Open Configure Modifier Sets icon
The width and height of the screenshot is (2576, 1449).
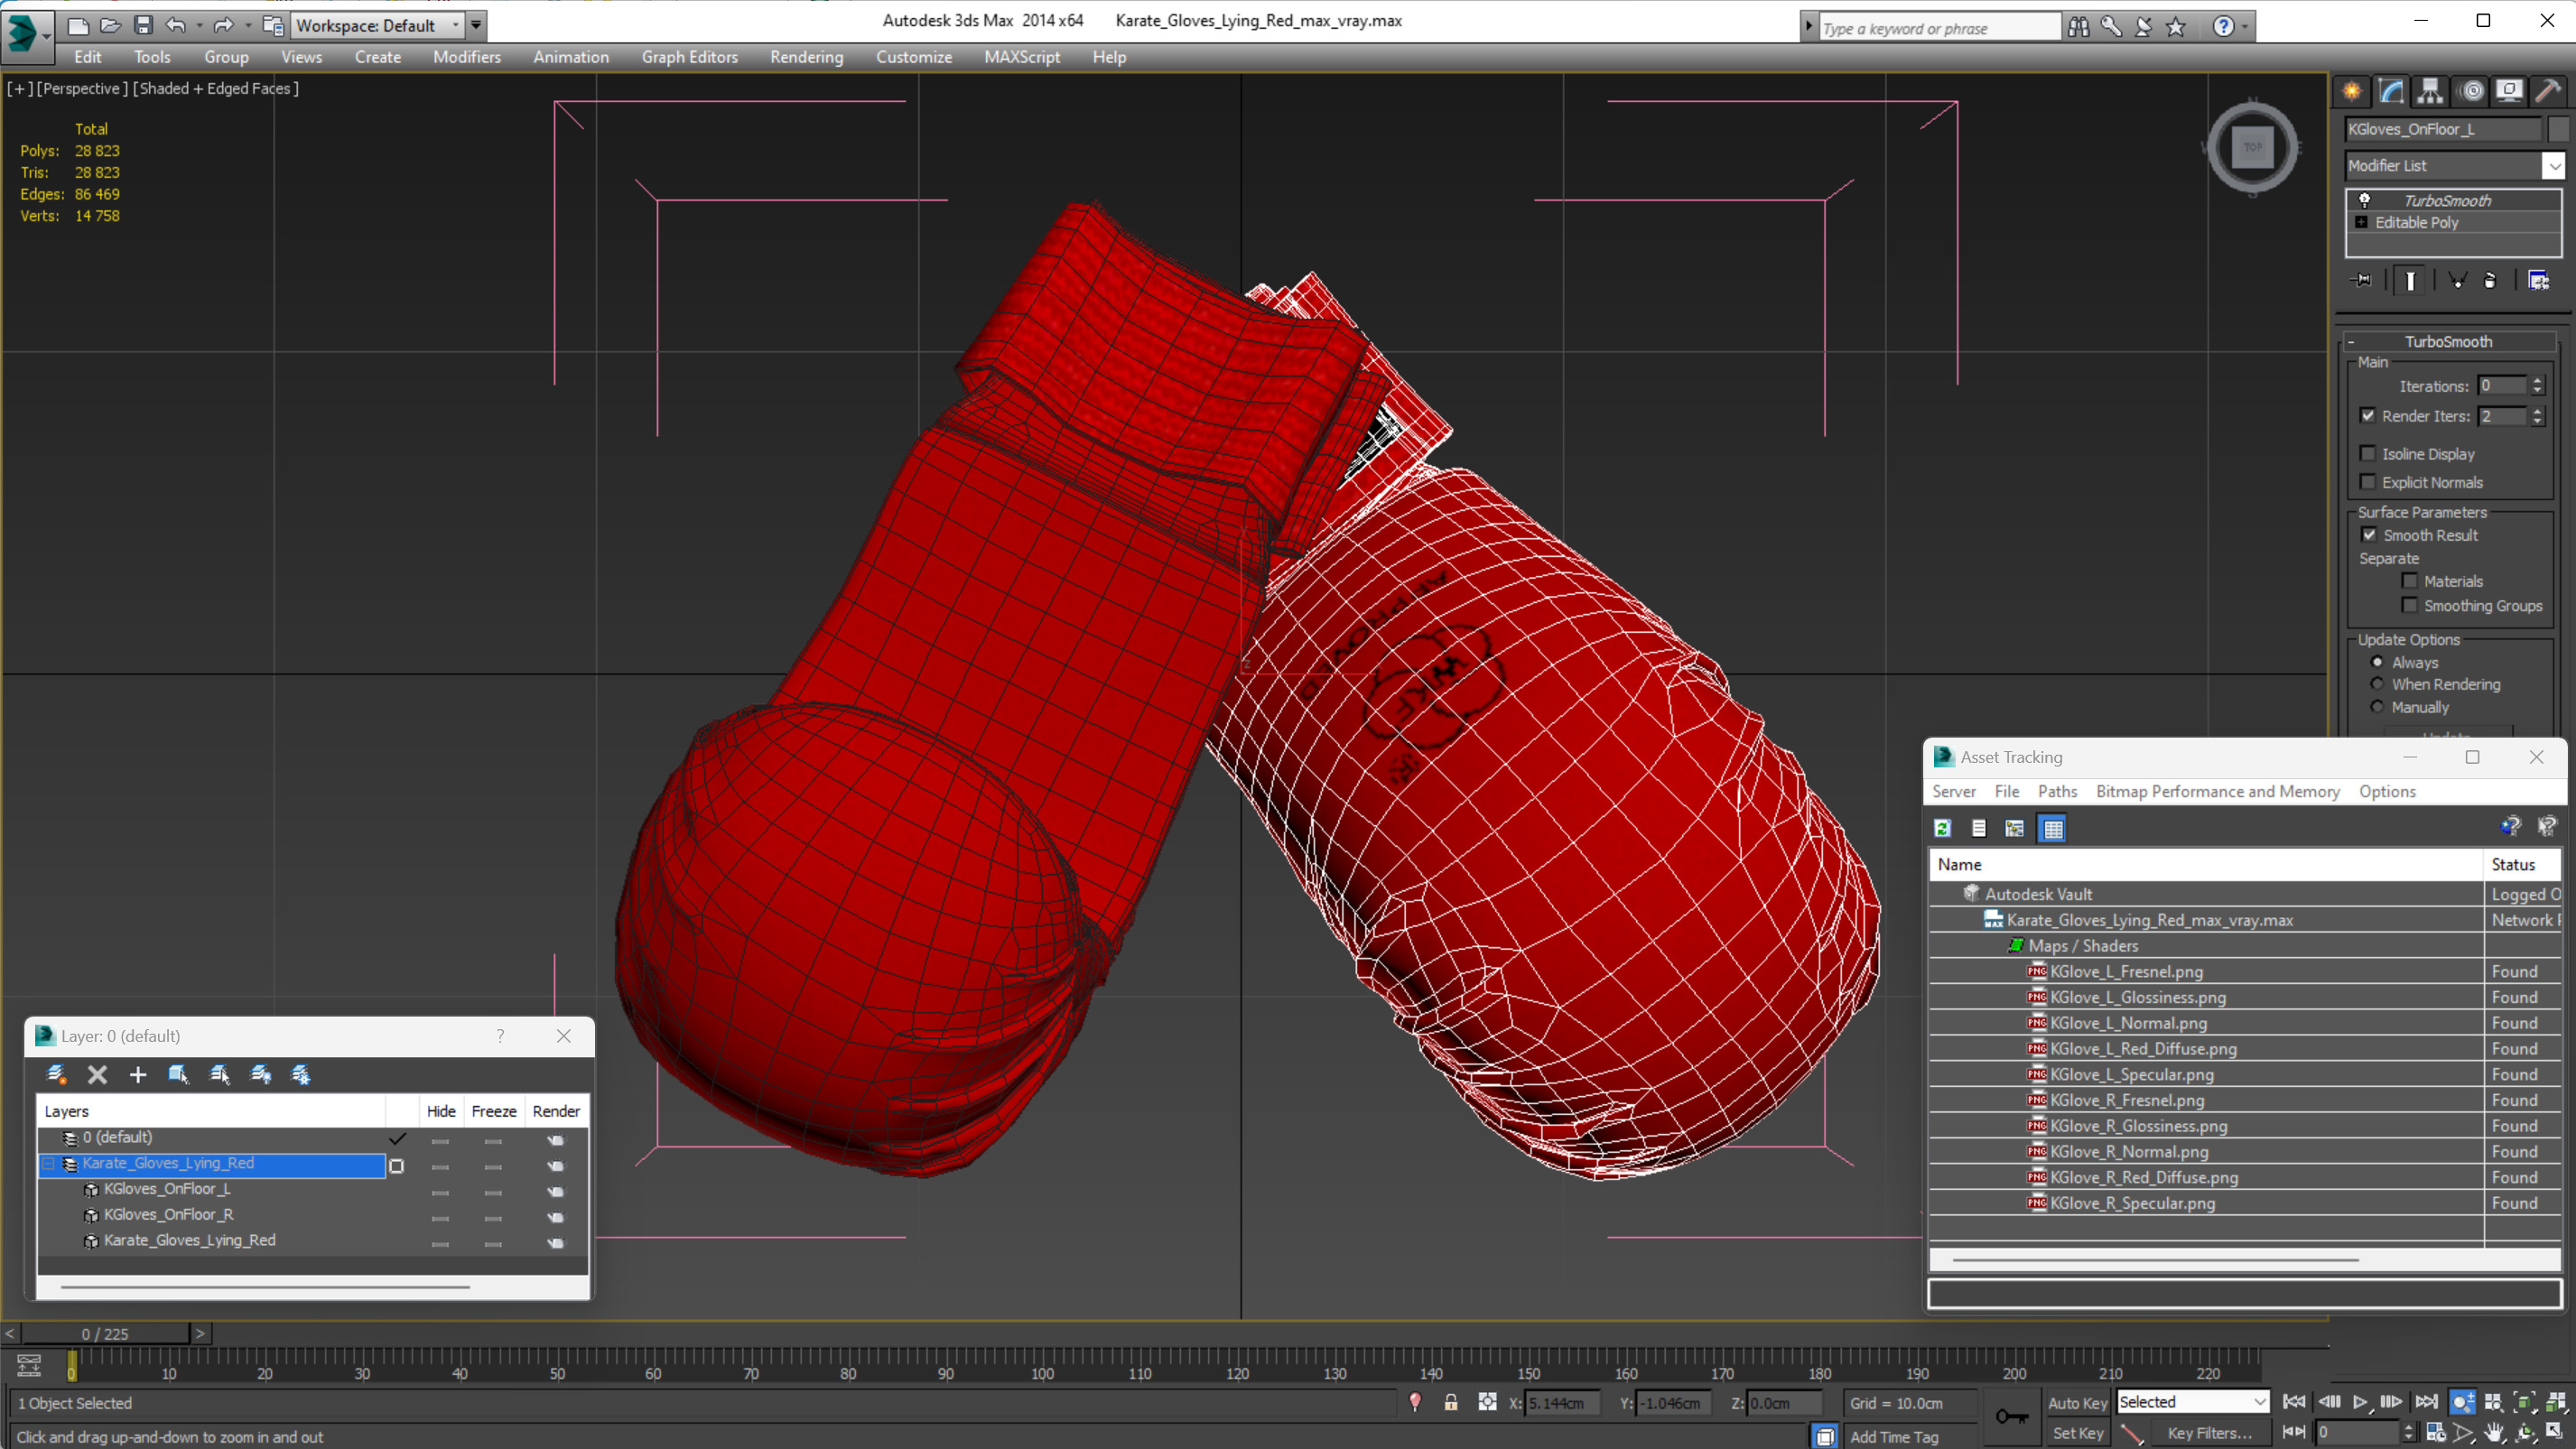(2538, 280)
